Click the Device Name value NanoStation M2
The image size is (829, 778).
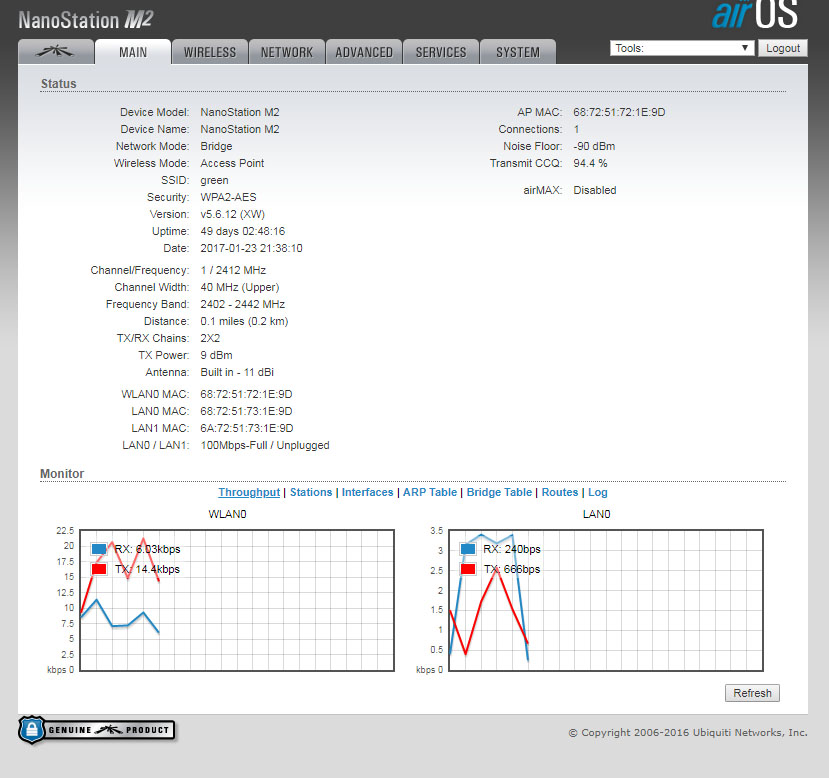240,129
